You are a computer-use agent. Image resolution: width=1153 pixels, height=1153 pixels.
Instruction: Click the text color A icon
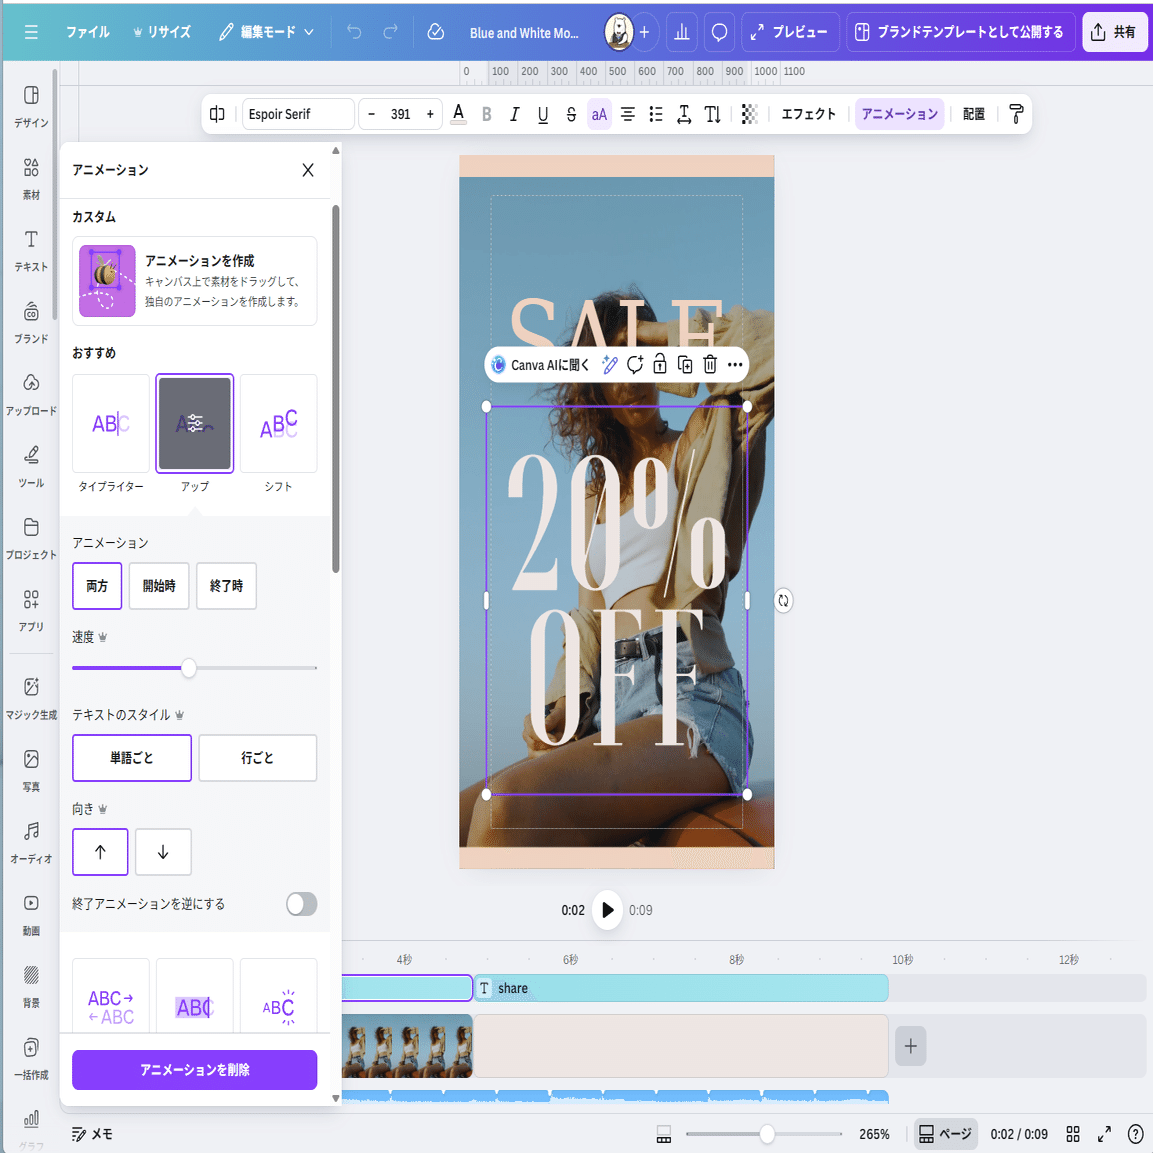[x=458, y=114]
